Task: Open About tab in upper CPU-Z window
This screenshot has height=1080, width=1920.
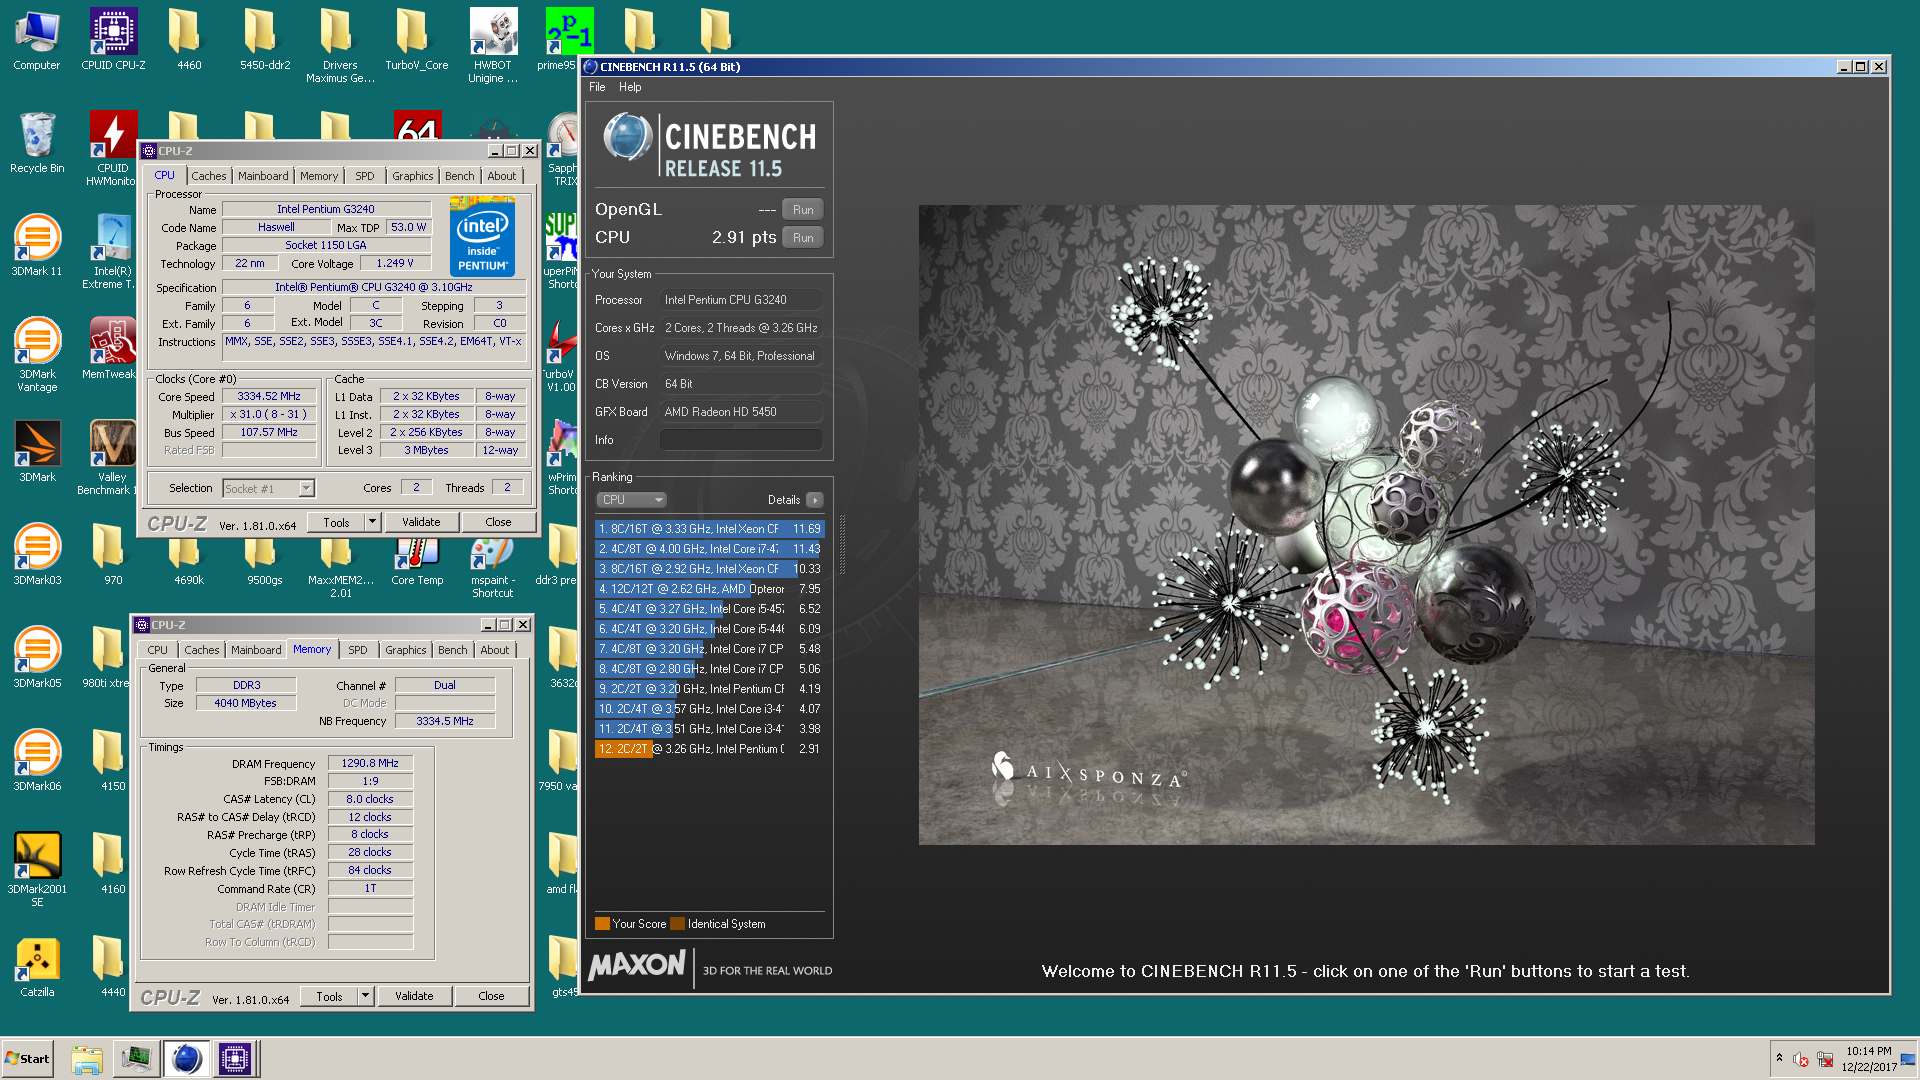Action: tap(502, 176)
